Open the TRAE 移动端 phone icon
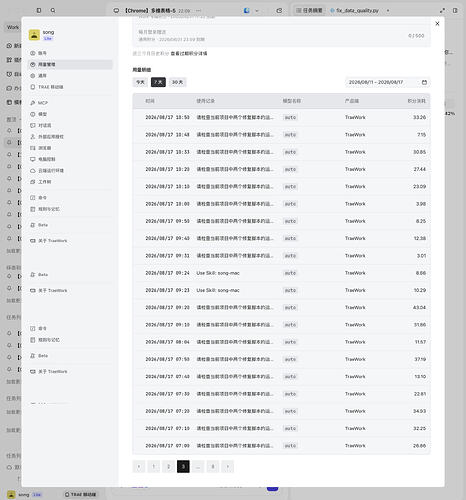Screen dimensions: 466x500 coord(33,87)
